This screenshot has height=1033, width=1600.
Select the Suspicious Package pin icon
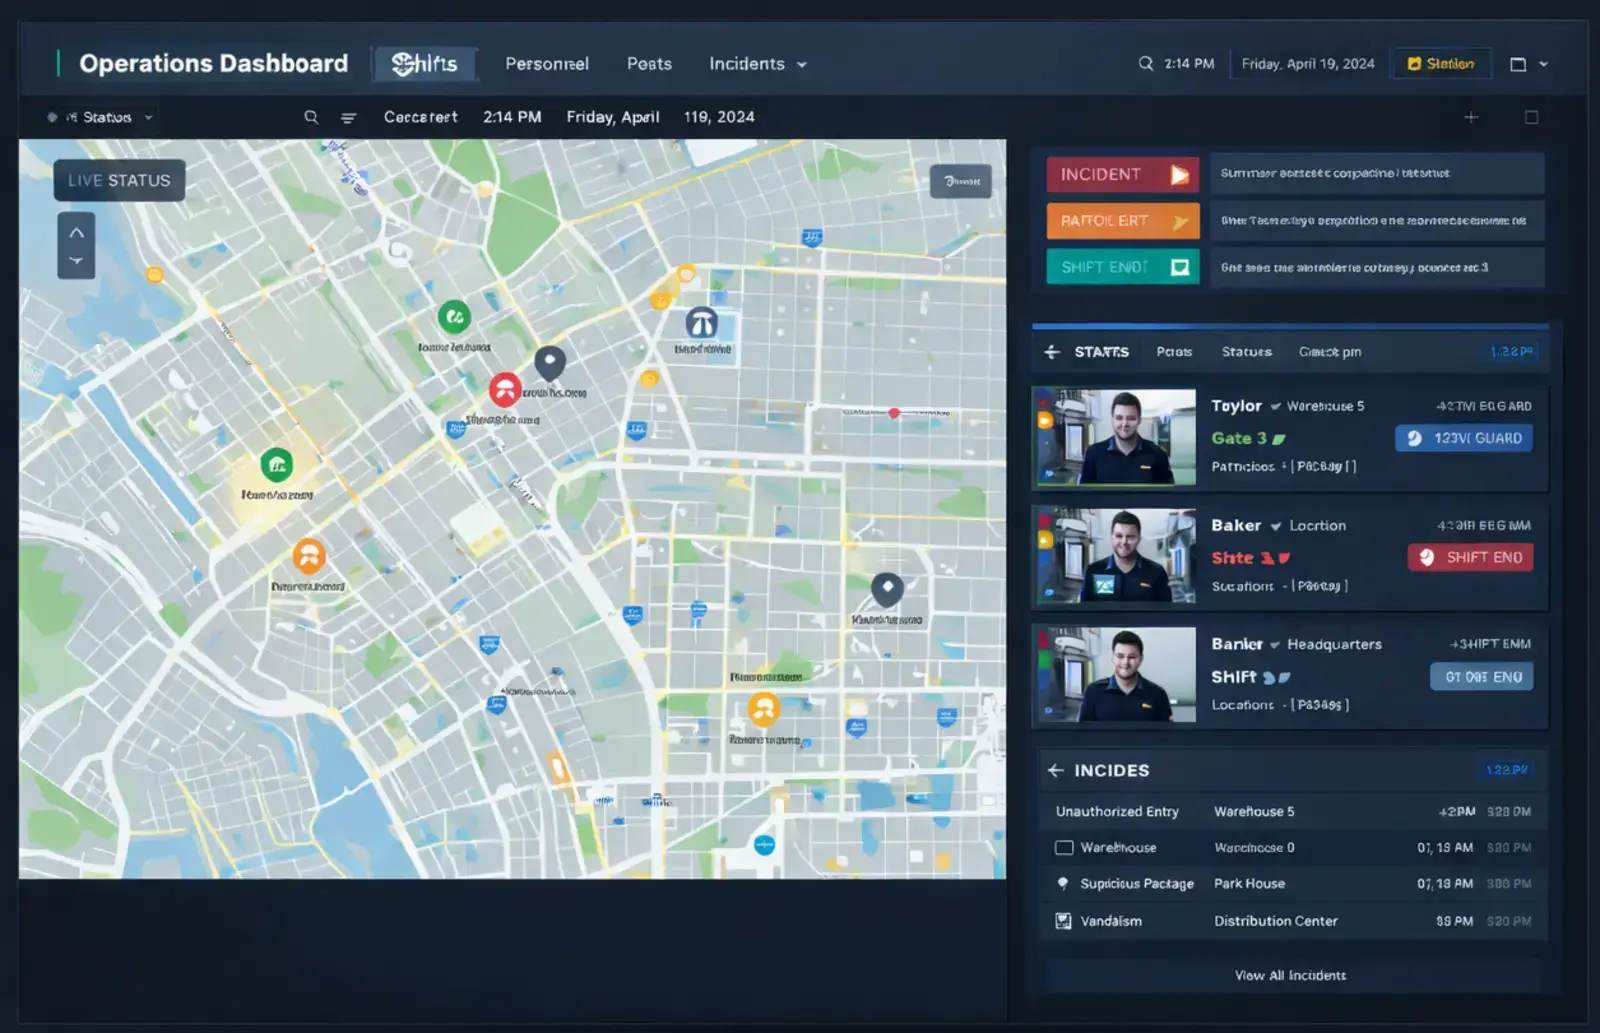(x=1063, y=883)
